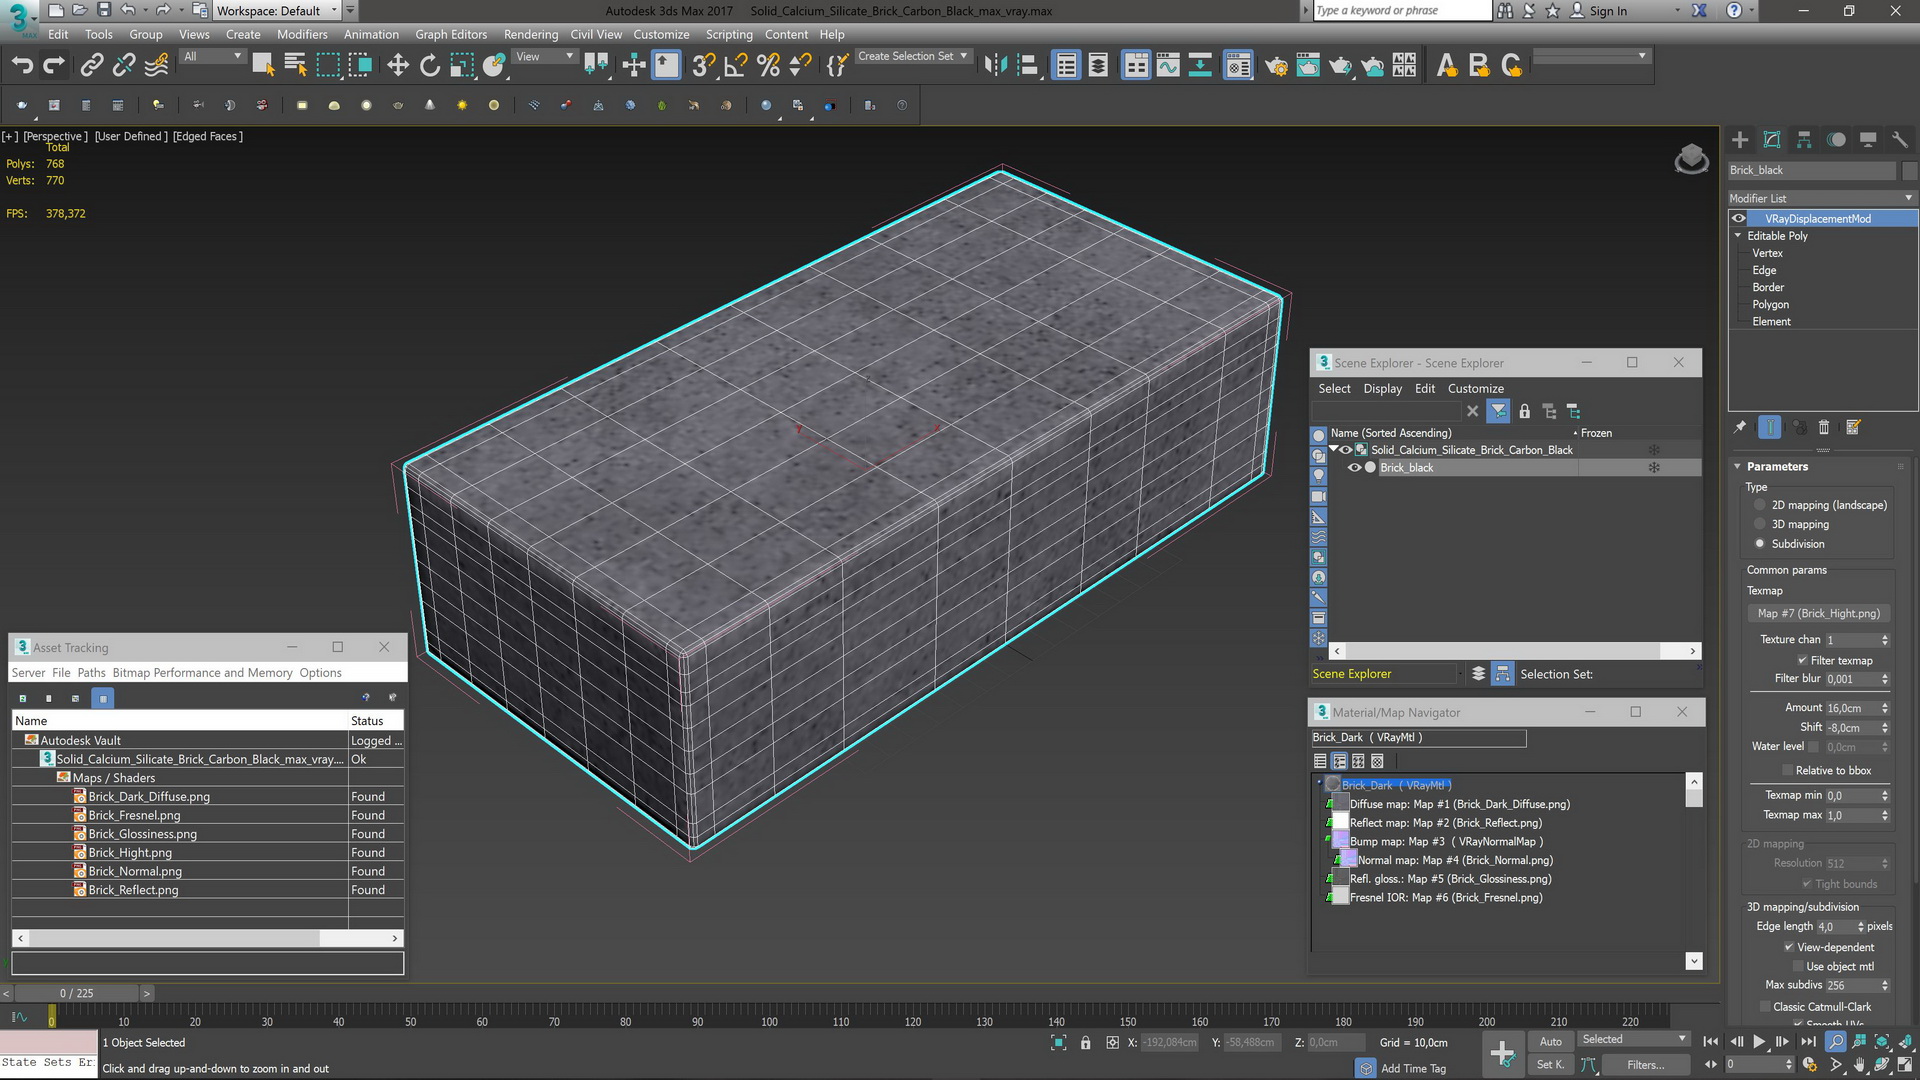The width and height of the screenshot is (1920, 1080).
Task: Toggle Angle Snap icon
Action: (736, 66)
